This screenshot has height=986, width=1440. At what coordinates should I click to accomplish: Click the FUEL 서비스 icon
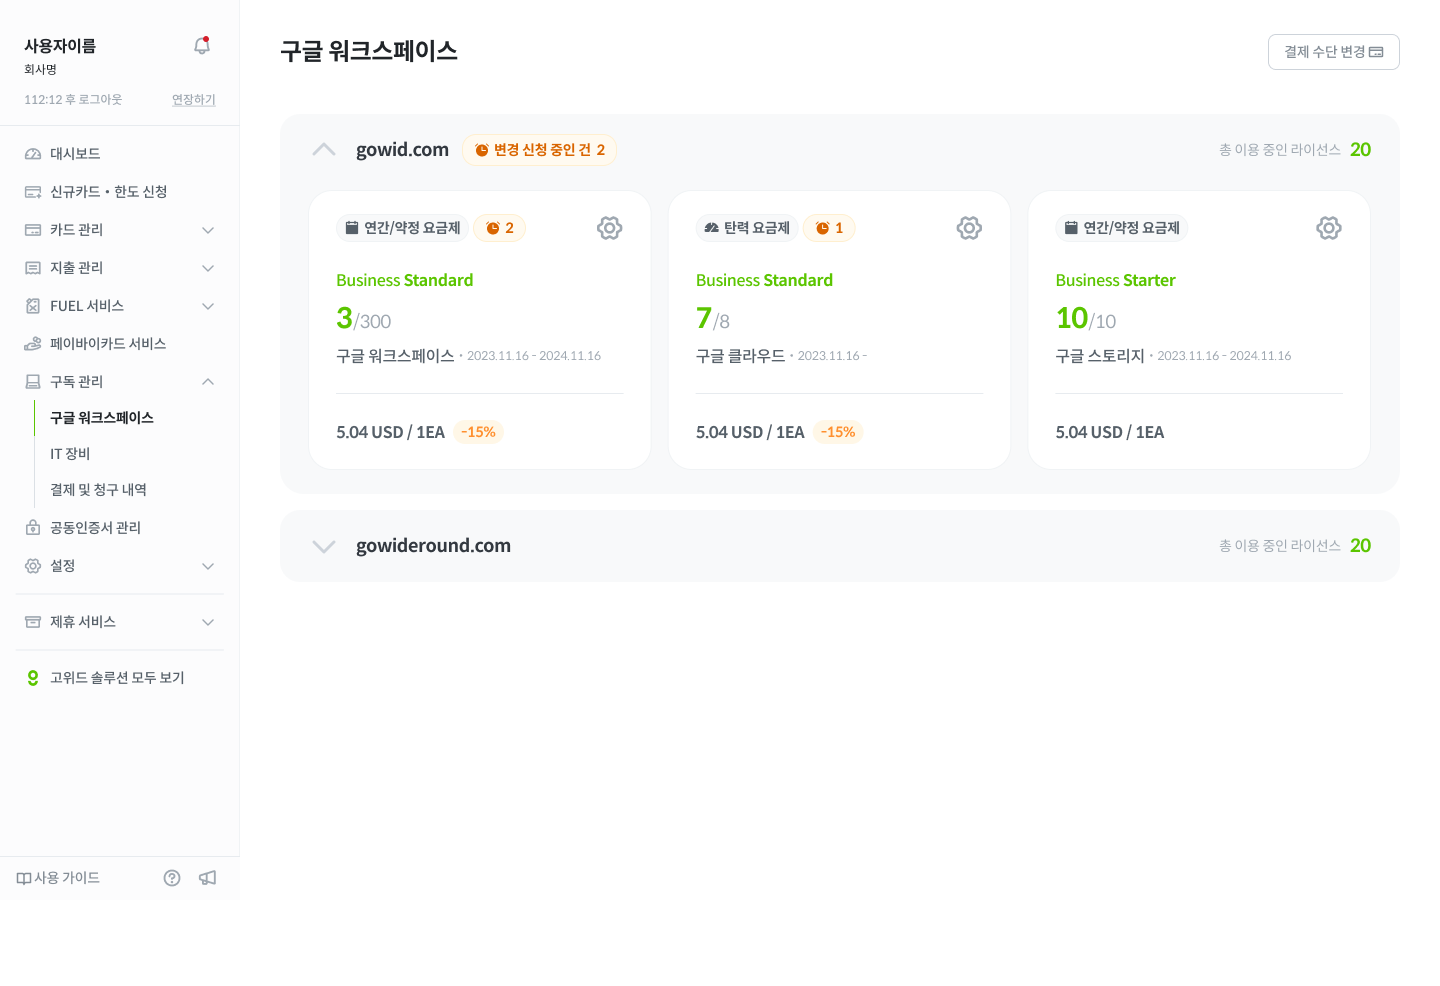point(33,306)
